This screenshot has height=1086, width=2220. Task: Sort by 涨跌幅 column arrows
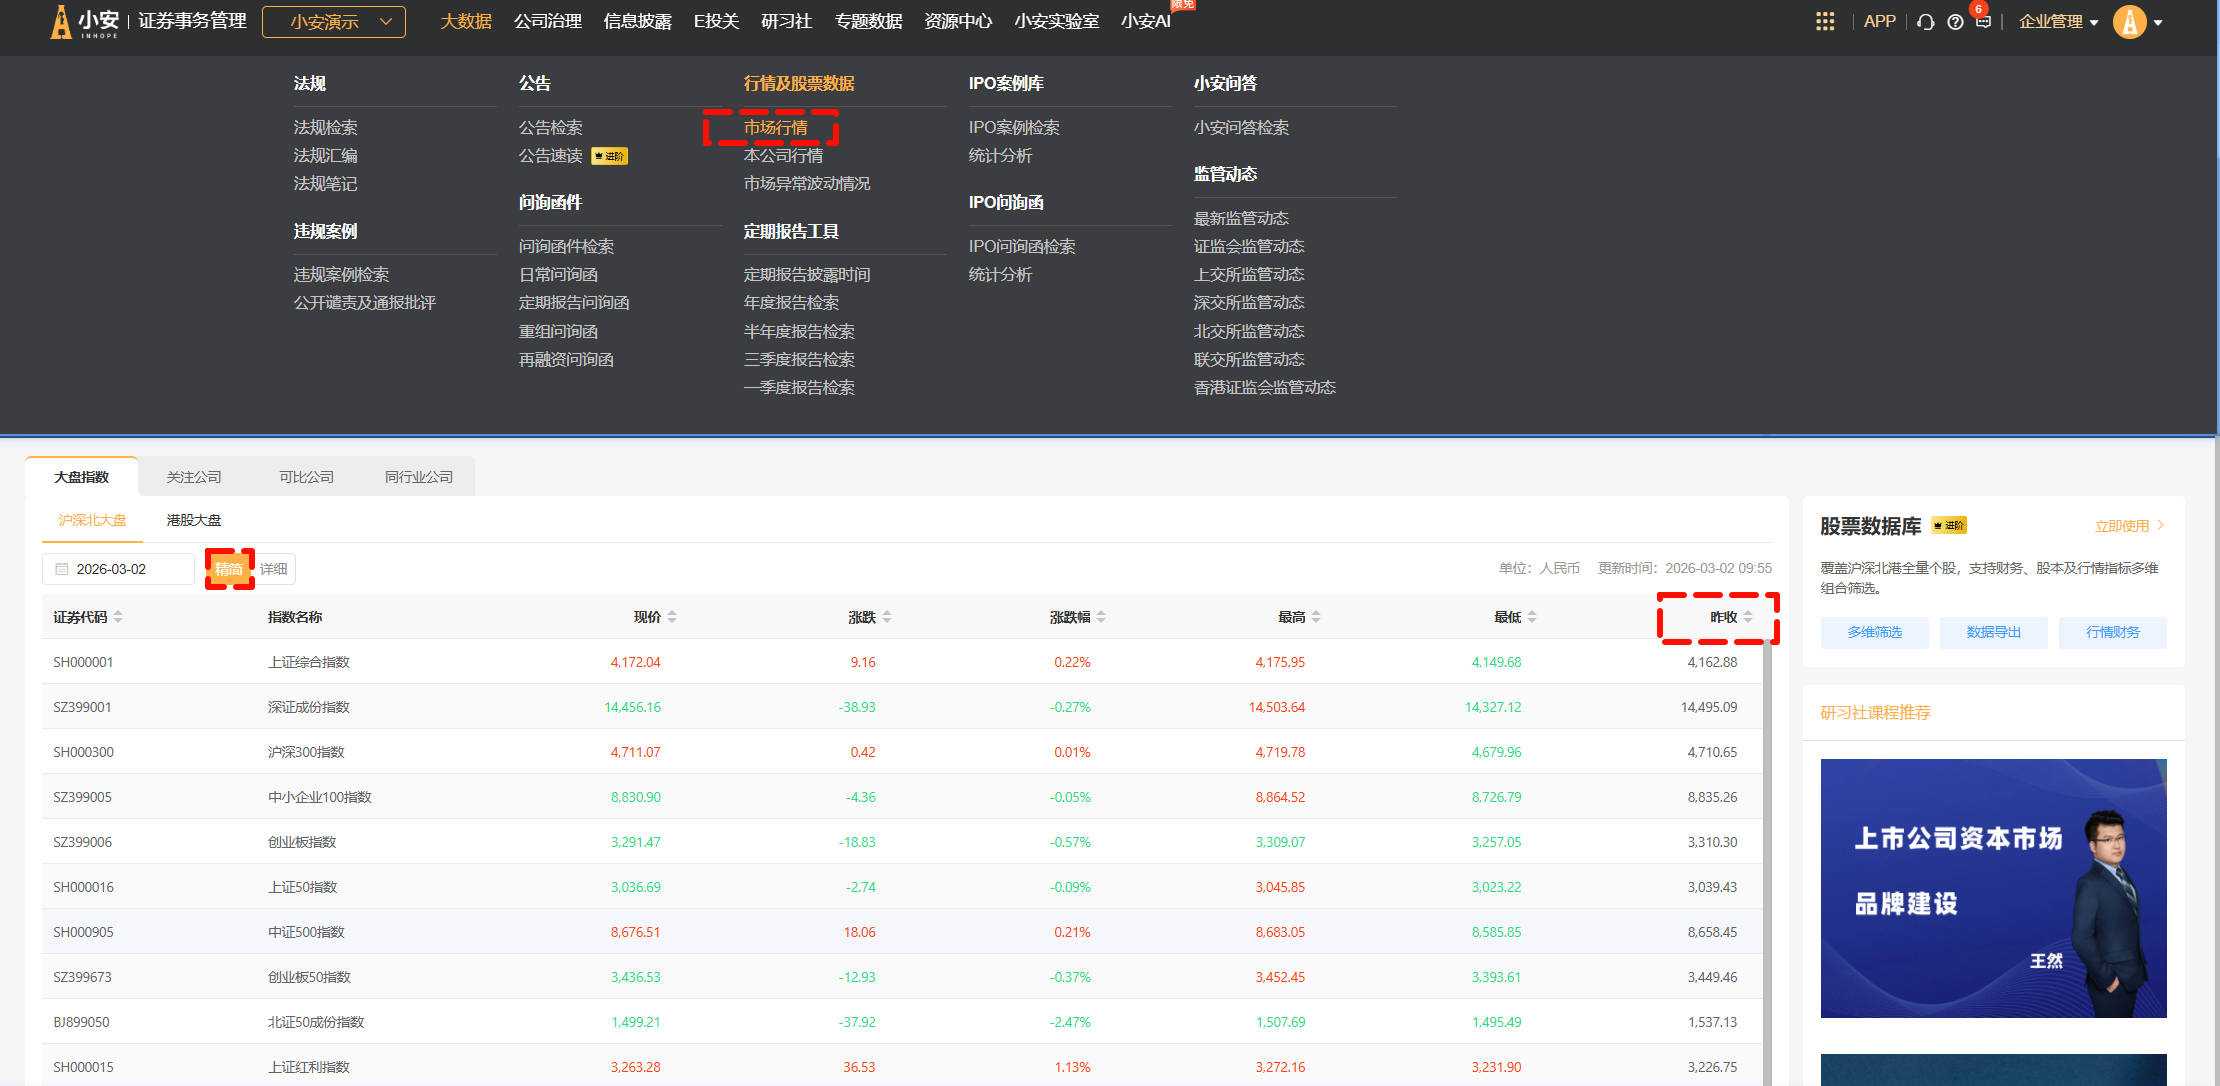tap(1101, 617)
